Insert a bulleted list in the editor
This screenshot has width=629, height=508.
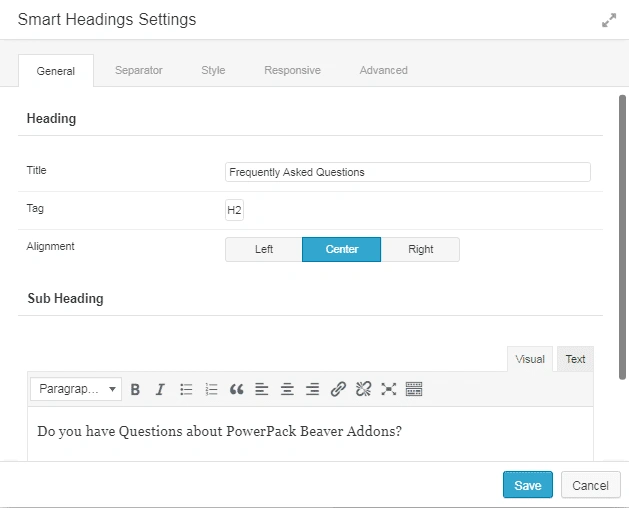(x=186, y=389)
